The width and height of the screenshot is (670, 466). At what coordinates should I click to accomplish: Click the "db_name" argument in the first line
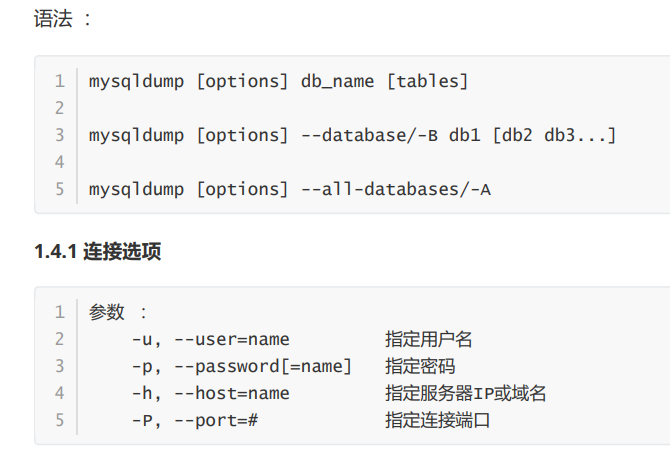click(x=338, y=81)
